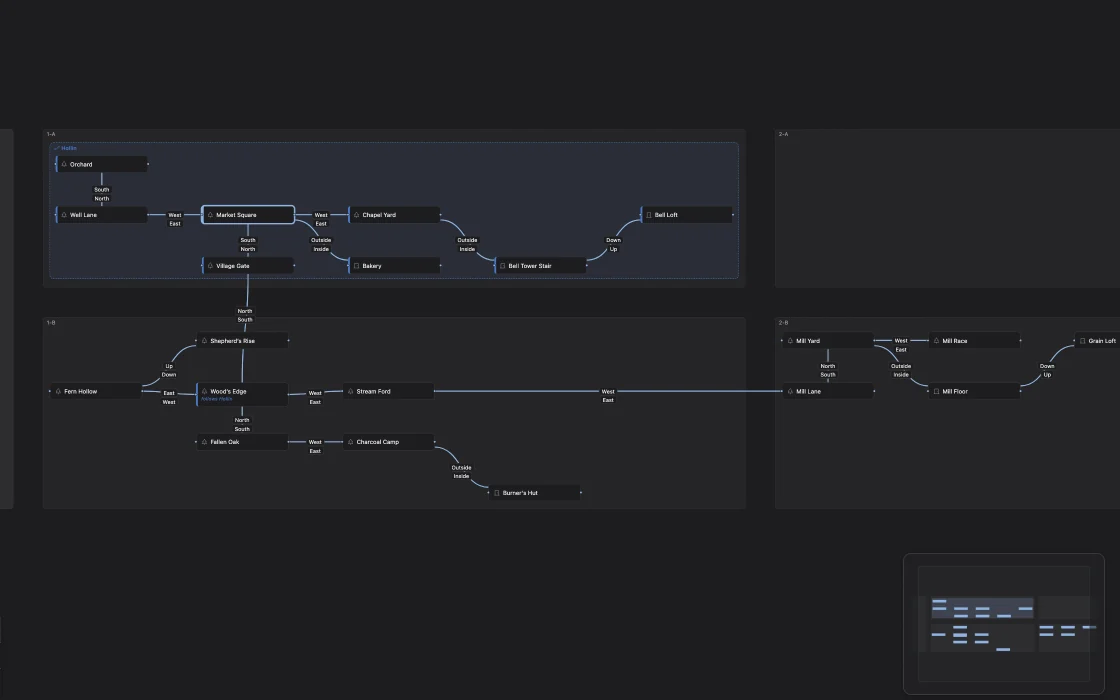Viewport: 1120px width, 700px height.
Task: Click the Bell Tower Stair node icon
Action: (x=502, y=266)
